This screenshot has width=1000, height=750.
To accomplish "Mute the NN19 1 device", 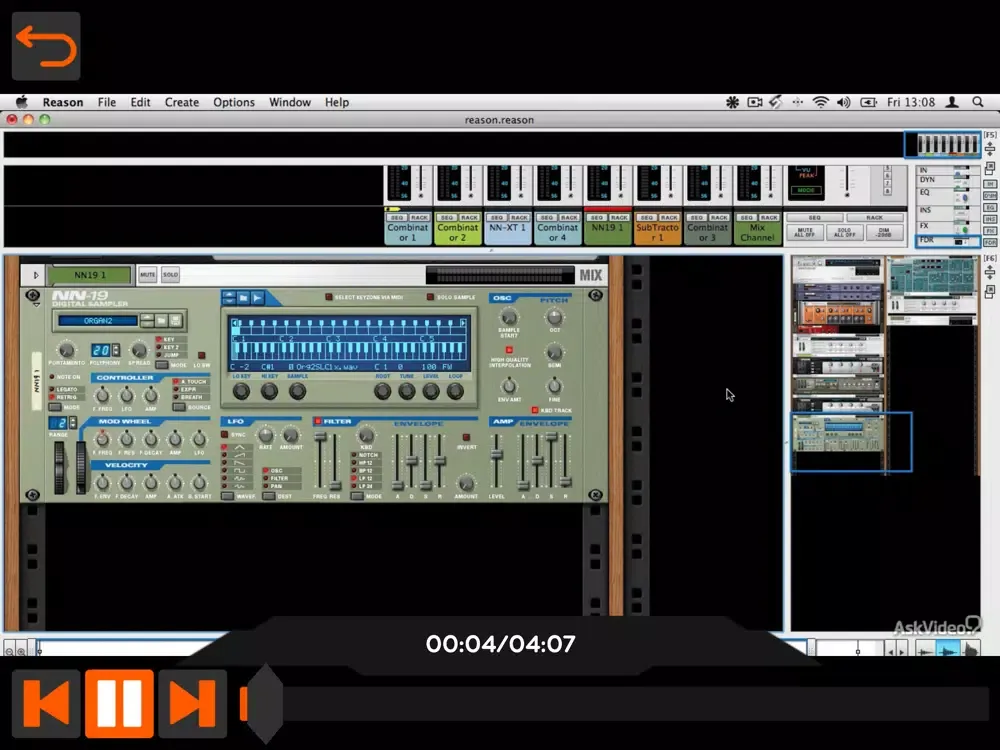I will coord(147,275).
